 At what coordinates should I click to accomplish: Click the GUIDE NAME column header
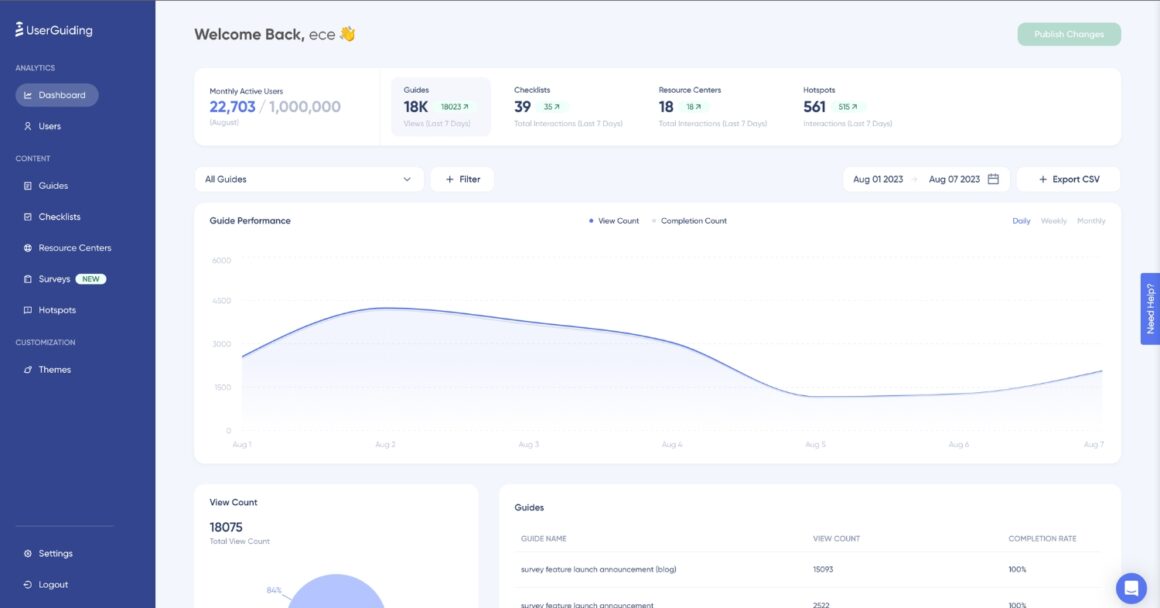coord(544,538)
